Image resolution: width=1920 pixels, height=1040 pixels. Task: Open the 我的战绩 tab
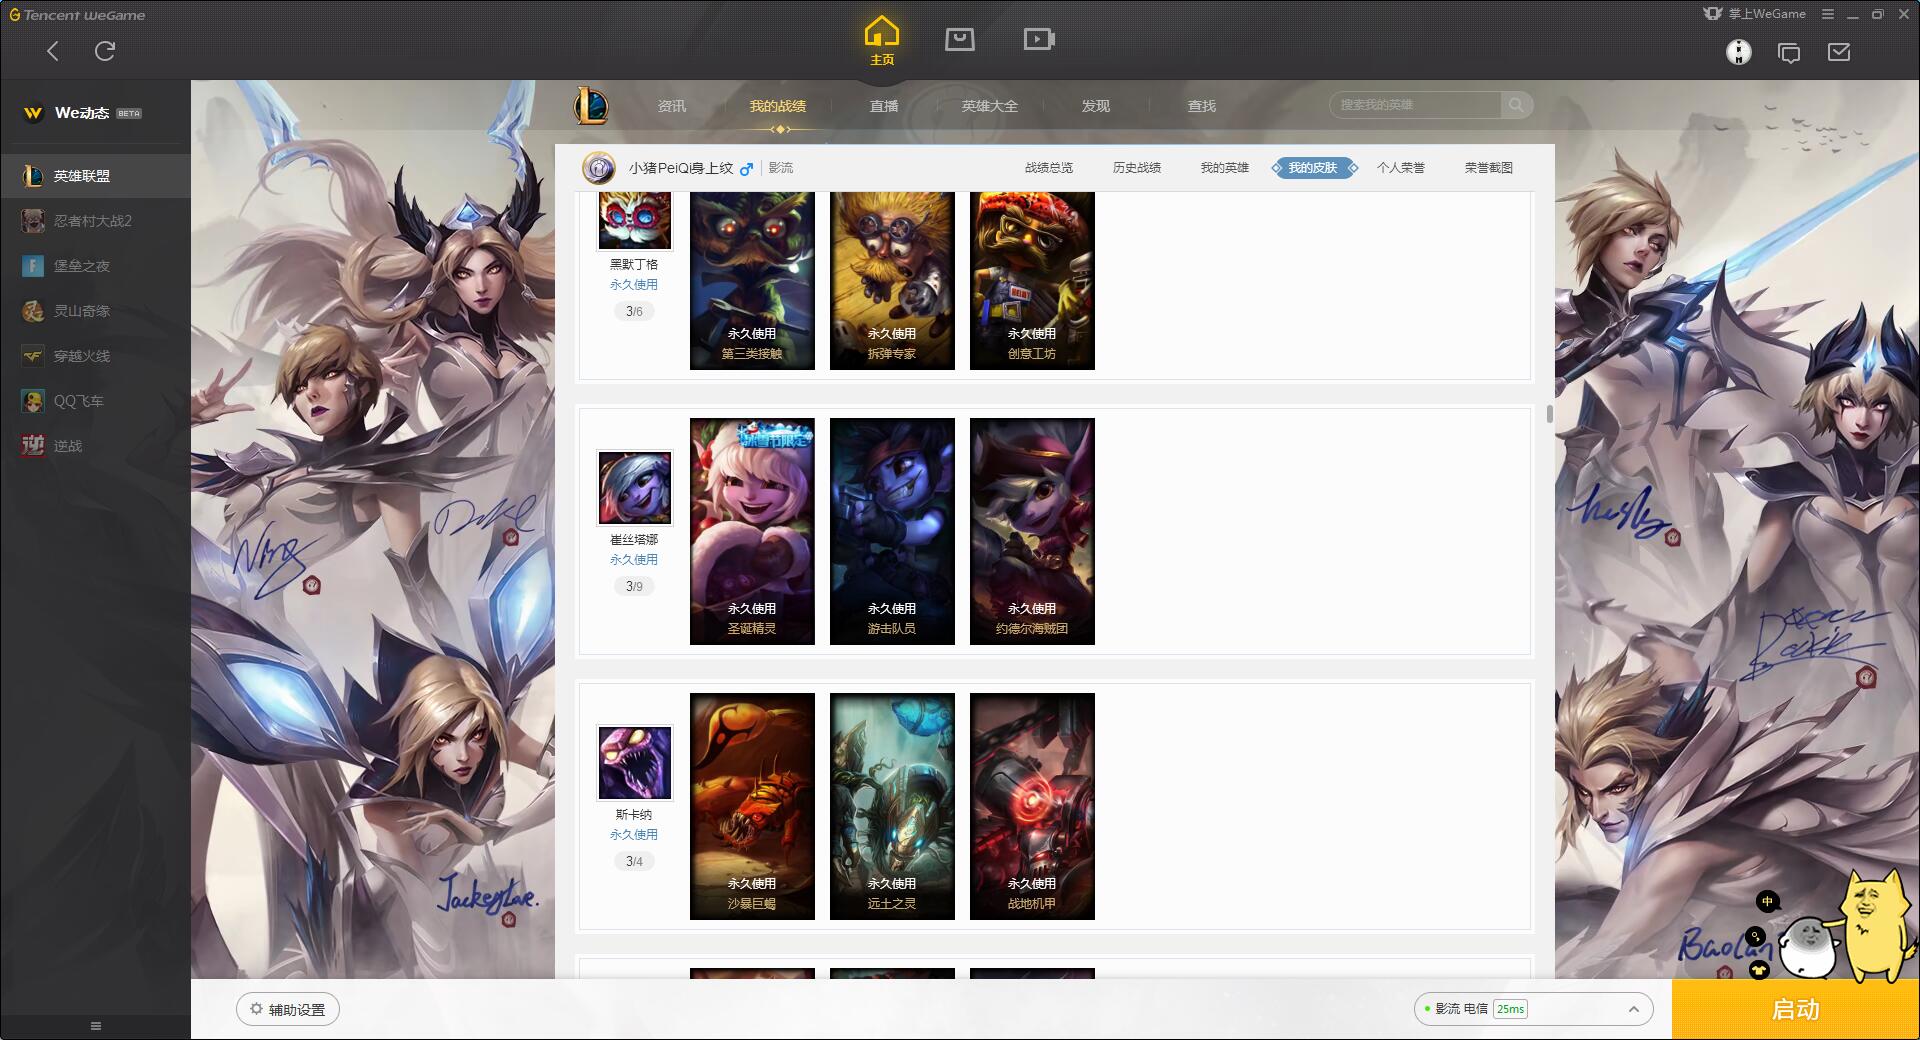(778, 106)
